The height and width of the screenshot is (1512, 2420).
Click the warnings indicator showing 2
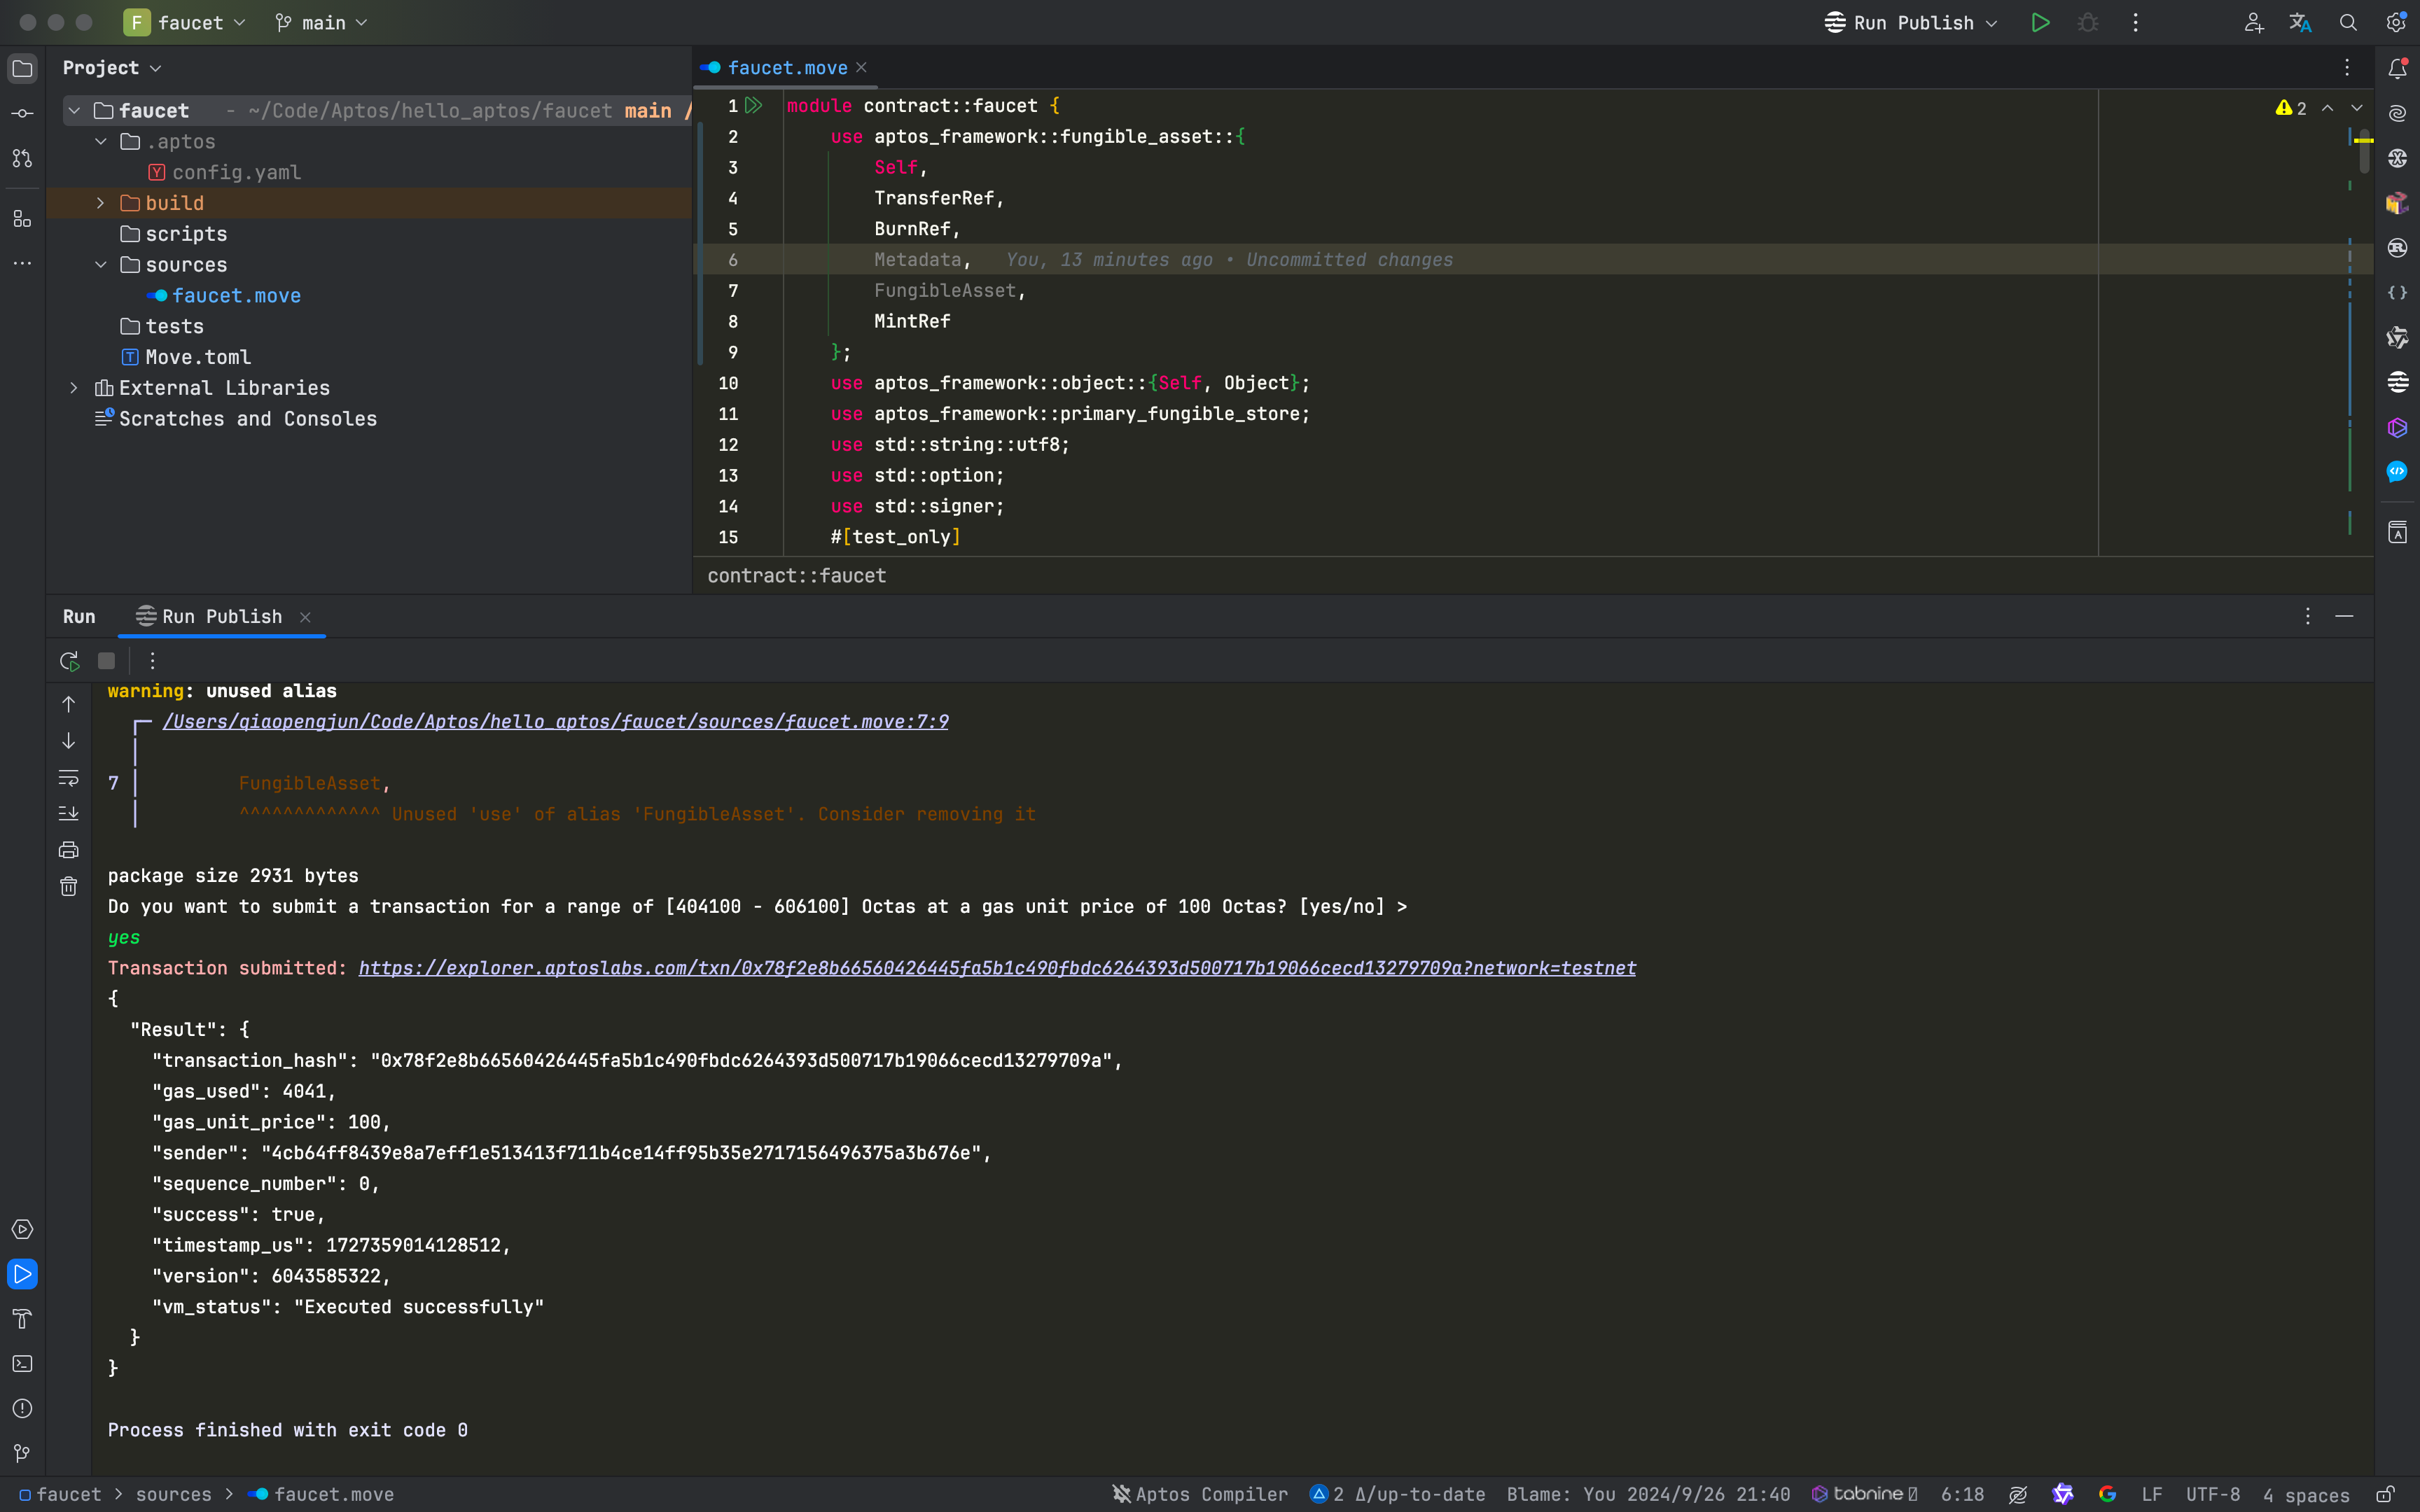pyautogui.click(x=2291, y=108)
